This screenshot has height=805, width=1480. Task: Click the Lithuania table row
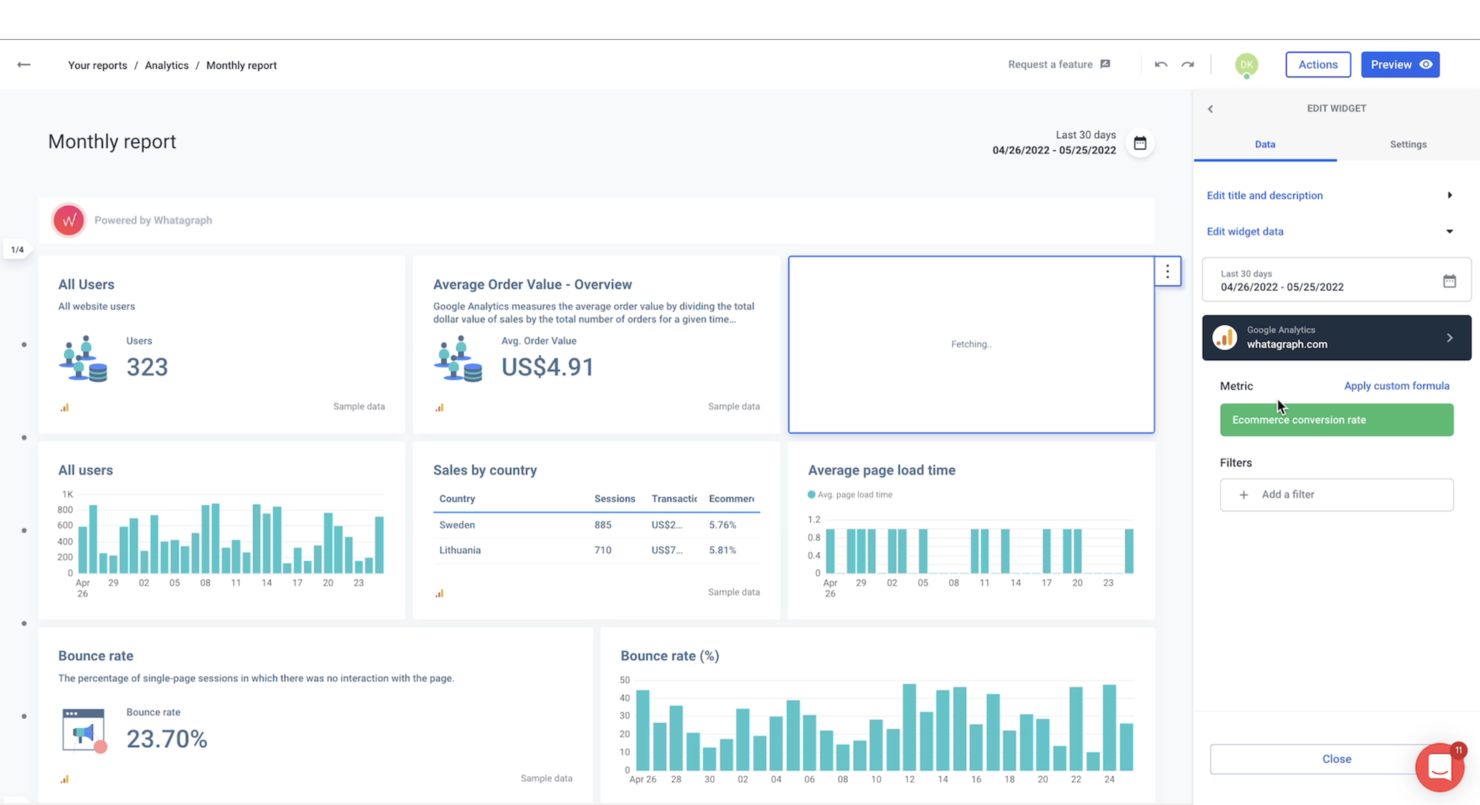tap(596, 550)
